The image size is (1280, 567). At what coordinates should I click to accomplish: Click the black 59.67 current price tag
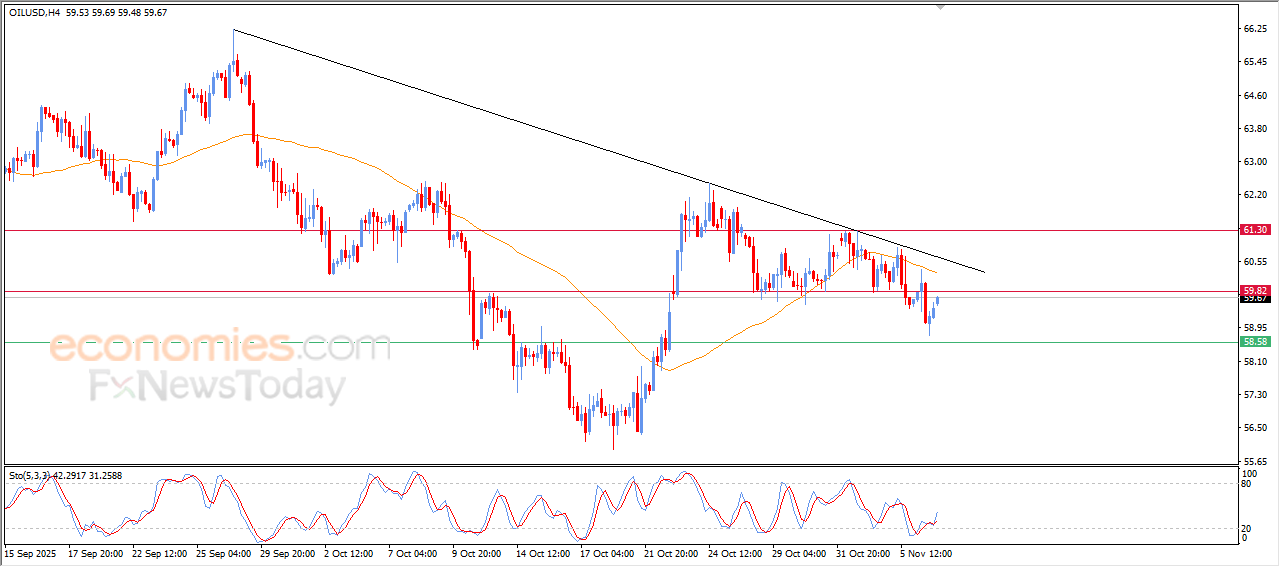click(x=1254, y=299)
